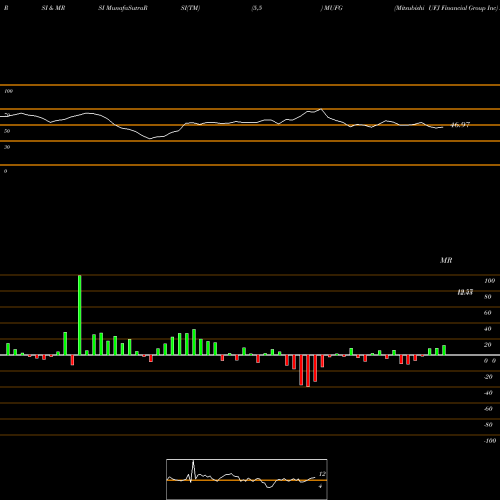
Task: Click the '(5,5' parameter text
Action: [257, 8]
